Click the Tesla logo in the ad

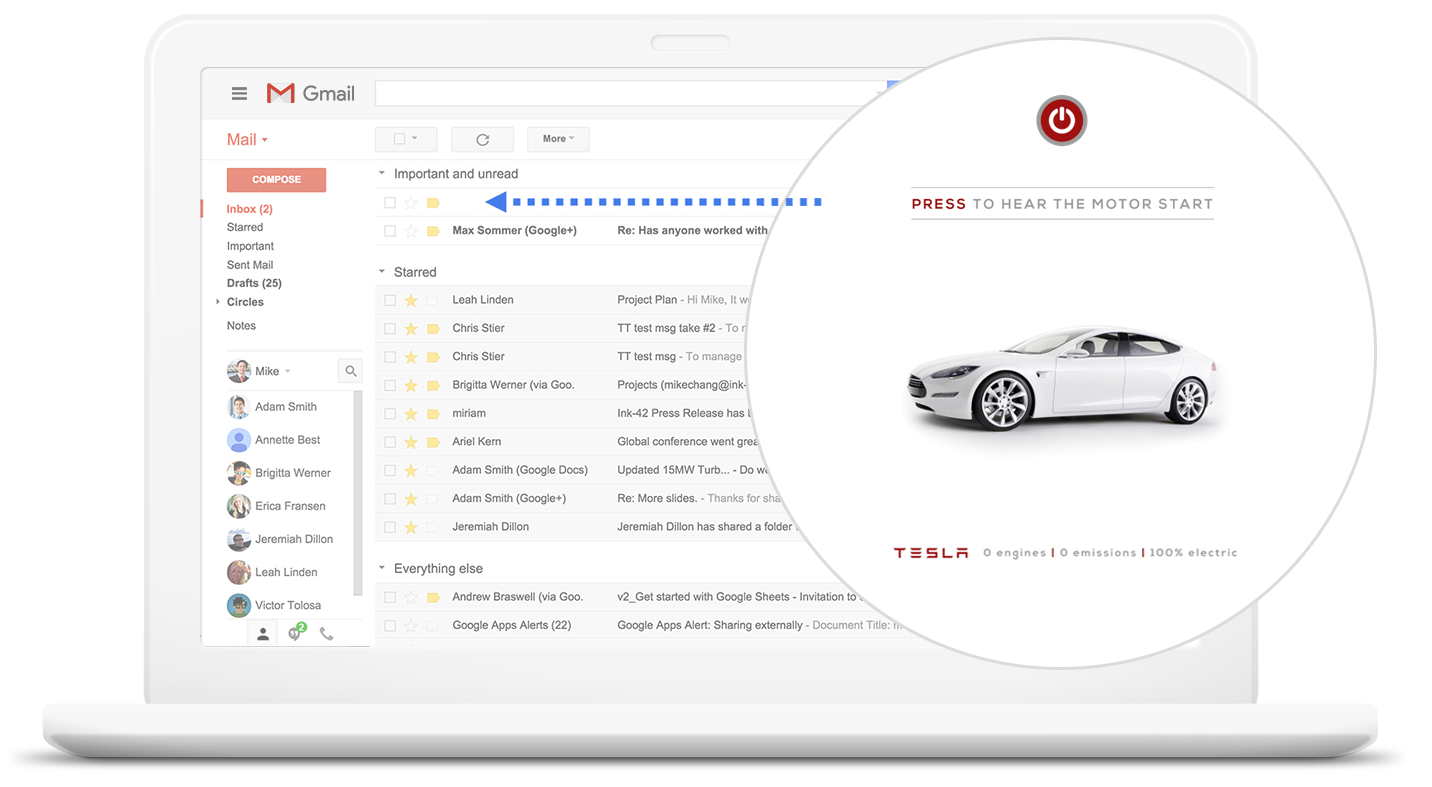(x=931, y=553)
